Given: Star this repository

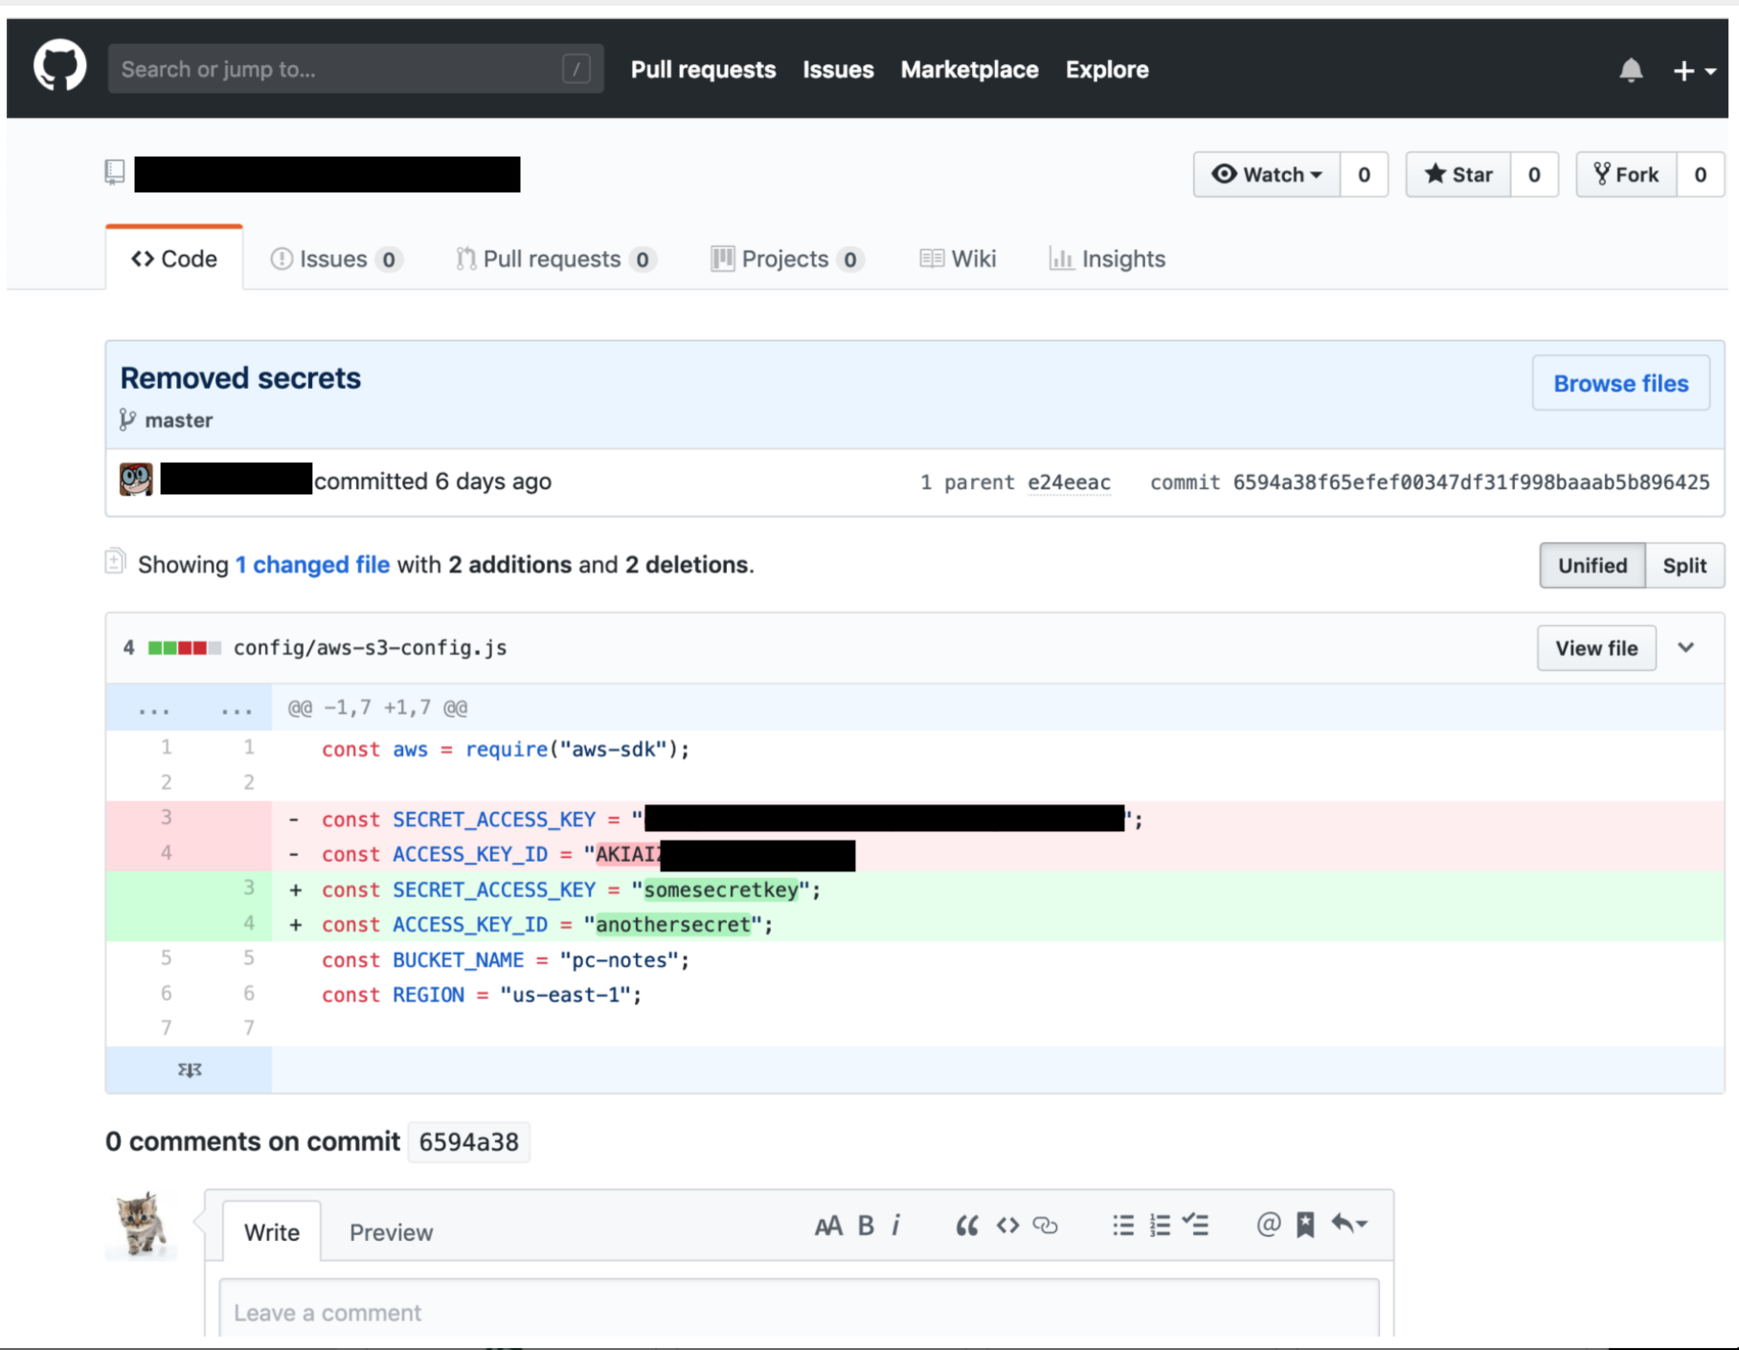Looking at the screenshot, I should click(x=1458, y=175).
